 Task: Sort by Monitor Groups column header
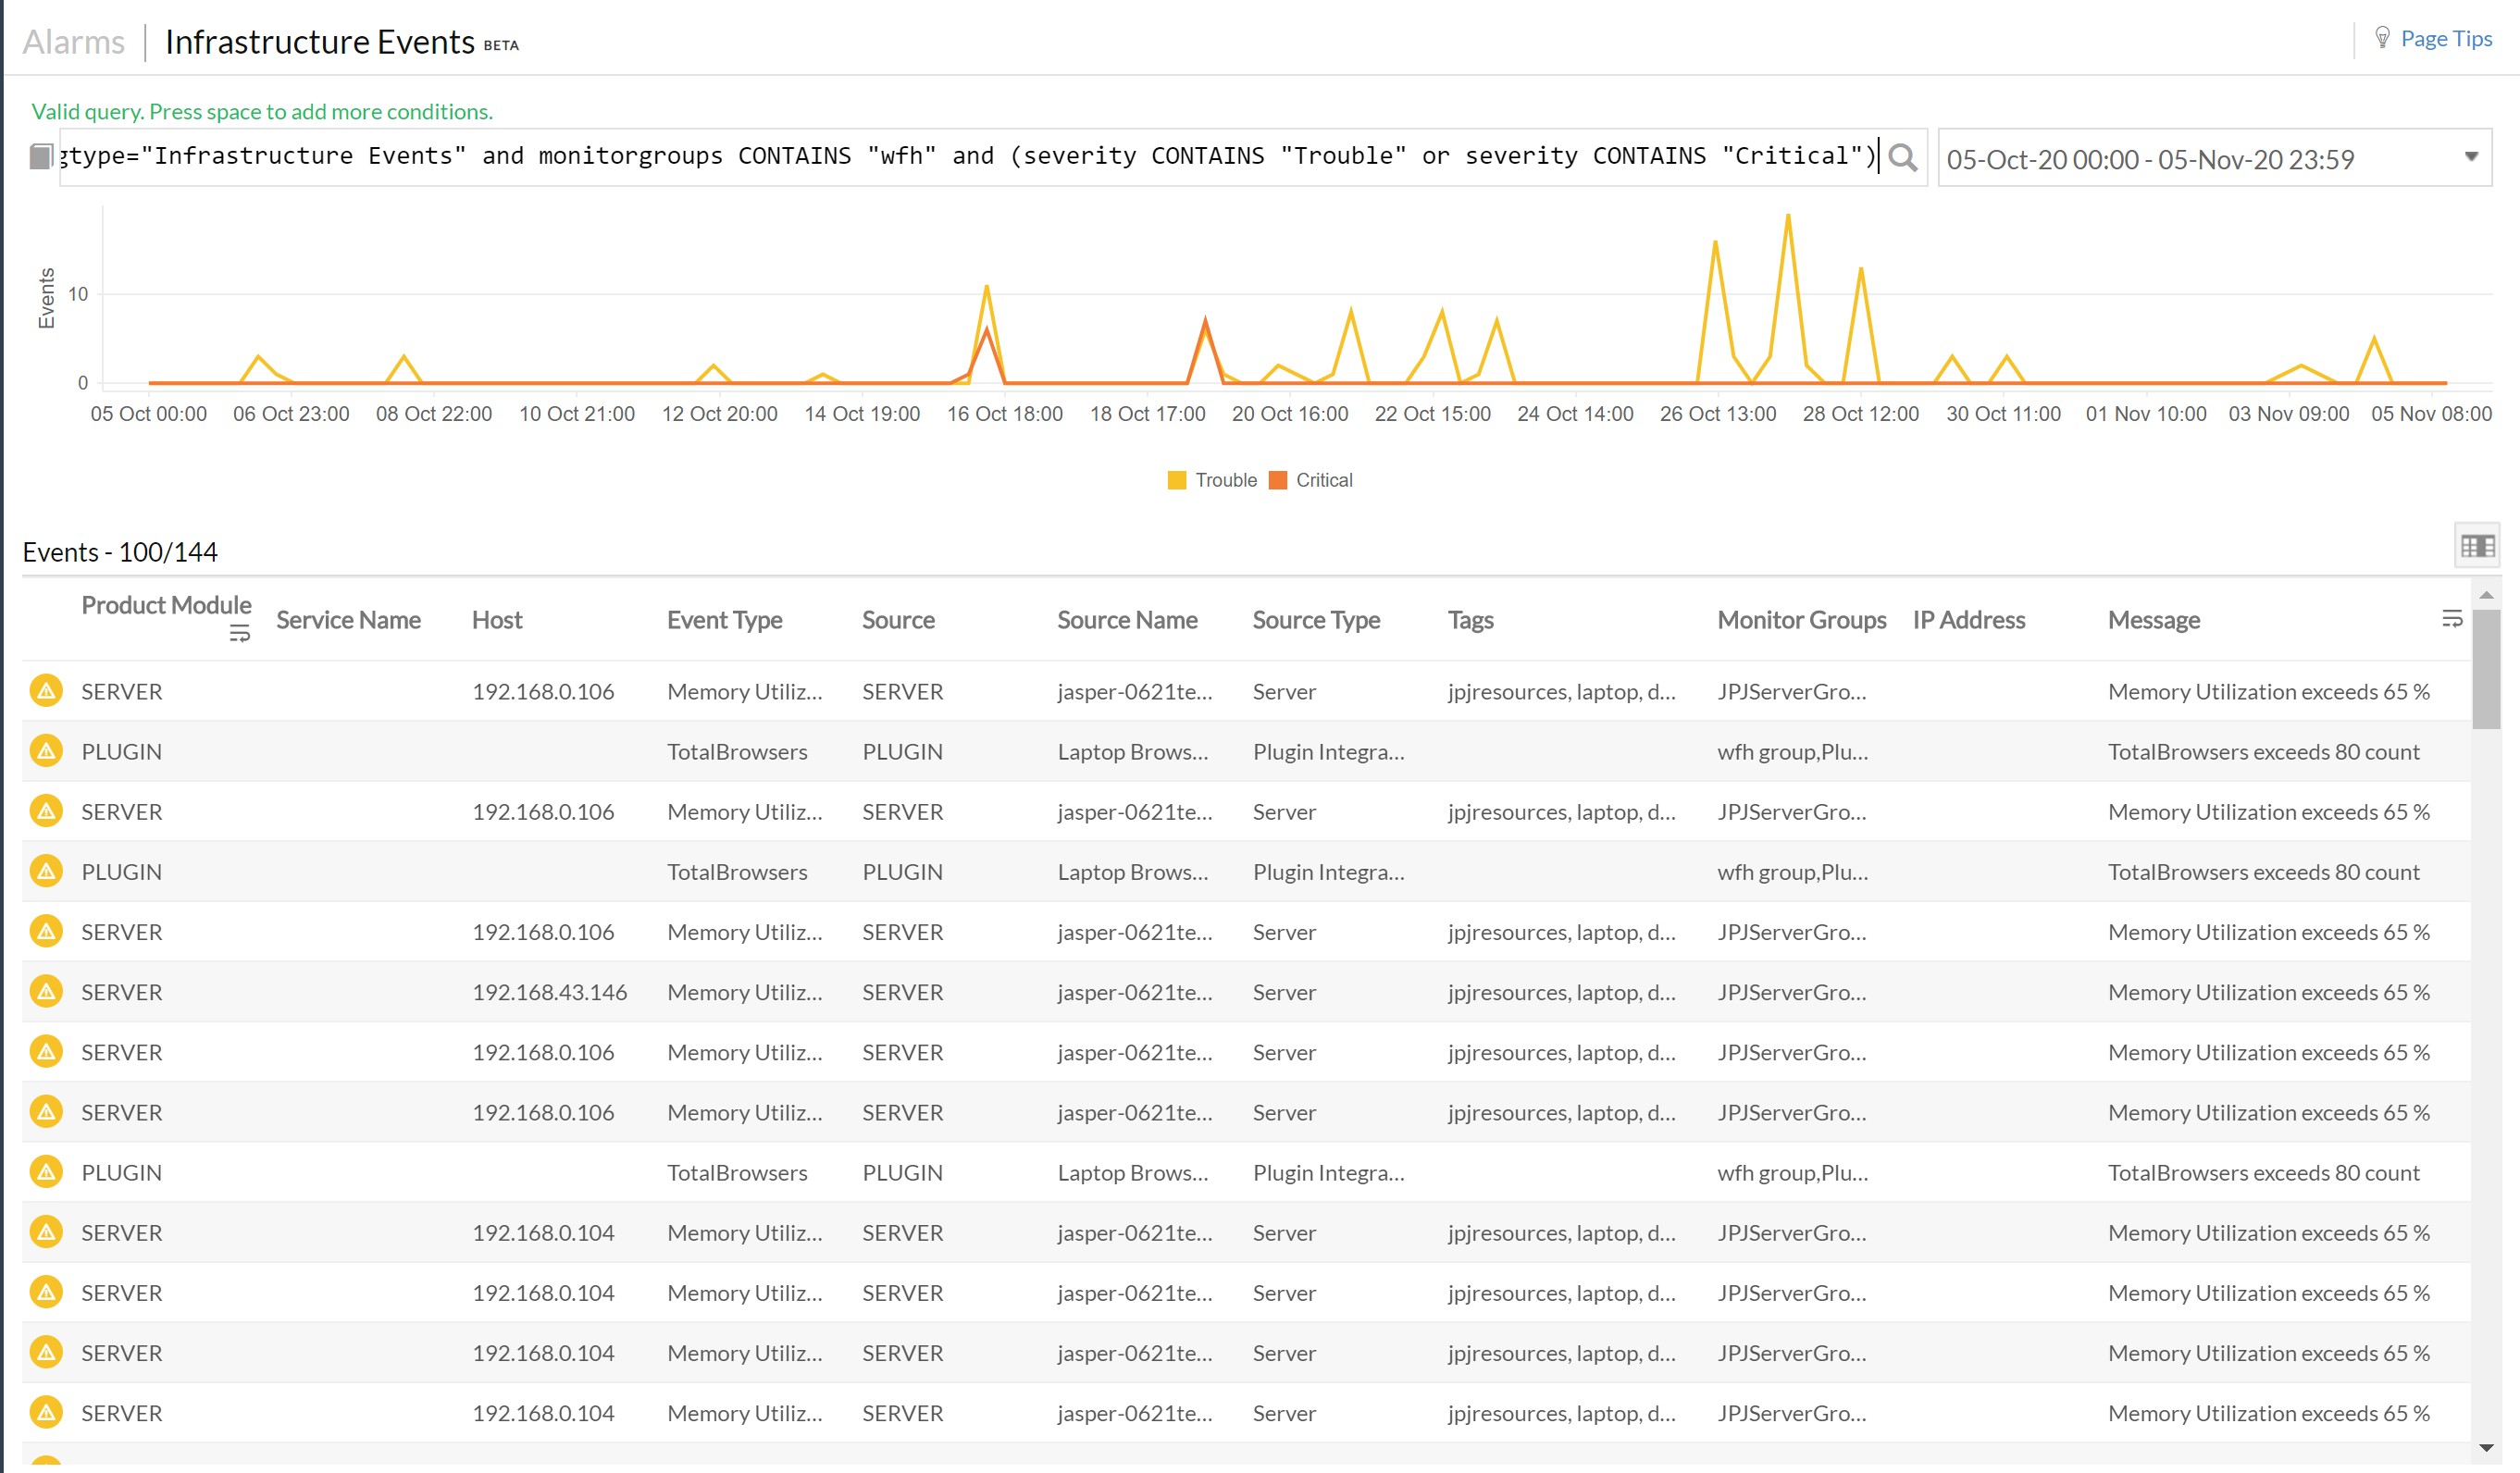[x=1801, y=620]
